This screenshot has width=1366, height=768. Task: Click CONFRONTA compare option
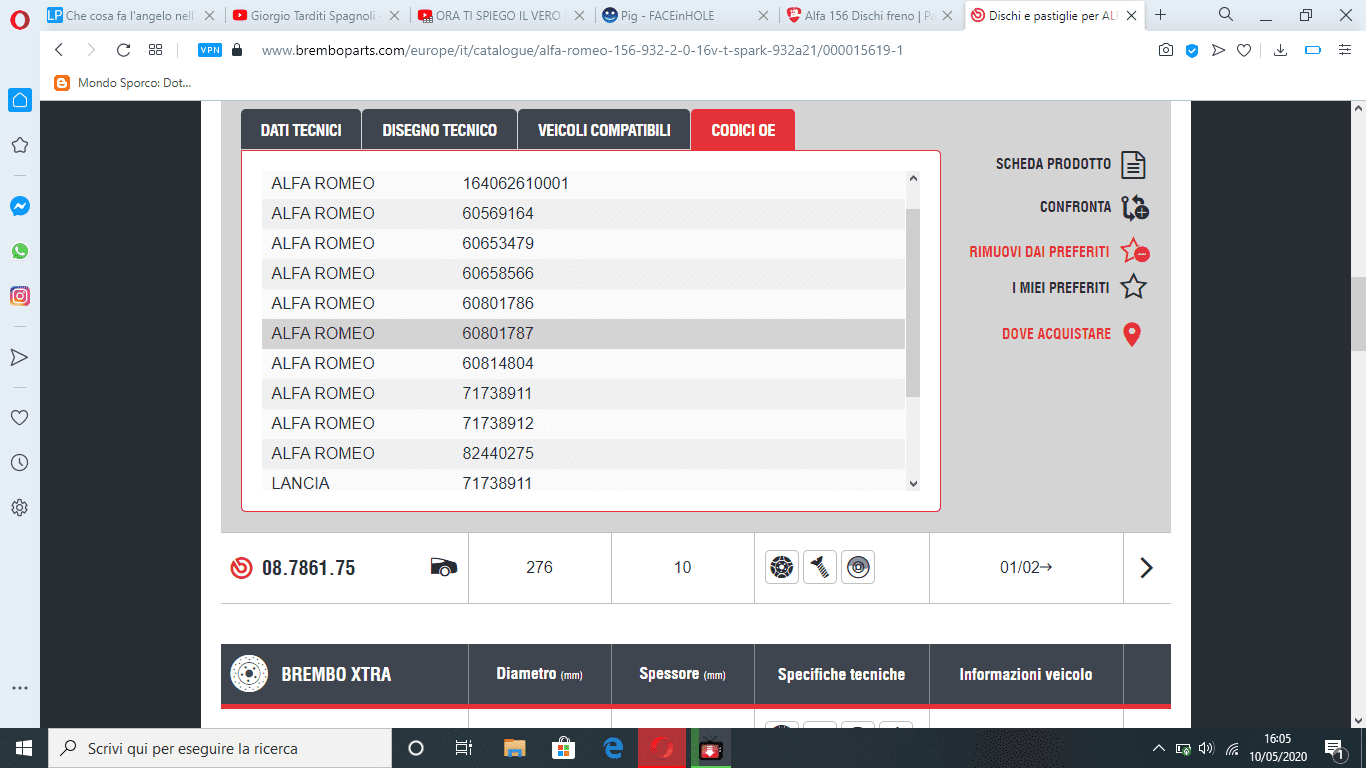point(1094,207)
